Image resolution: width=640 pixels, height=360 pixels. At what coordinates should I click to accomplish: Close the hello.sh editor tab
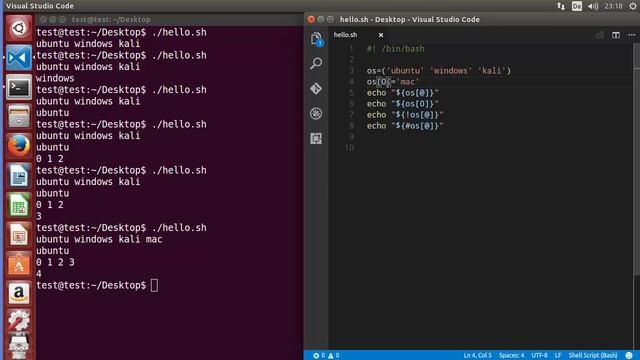(x=381, y=35)
